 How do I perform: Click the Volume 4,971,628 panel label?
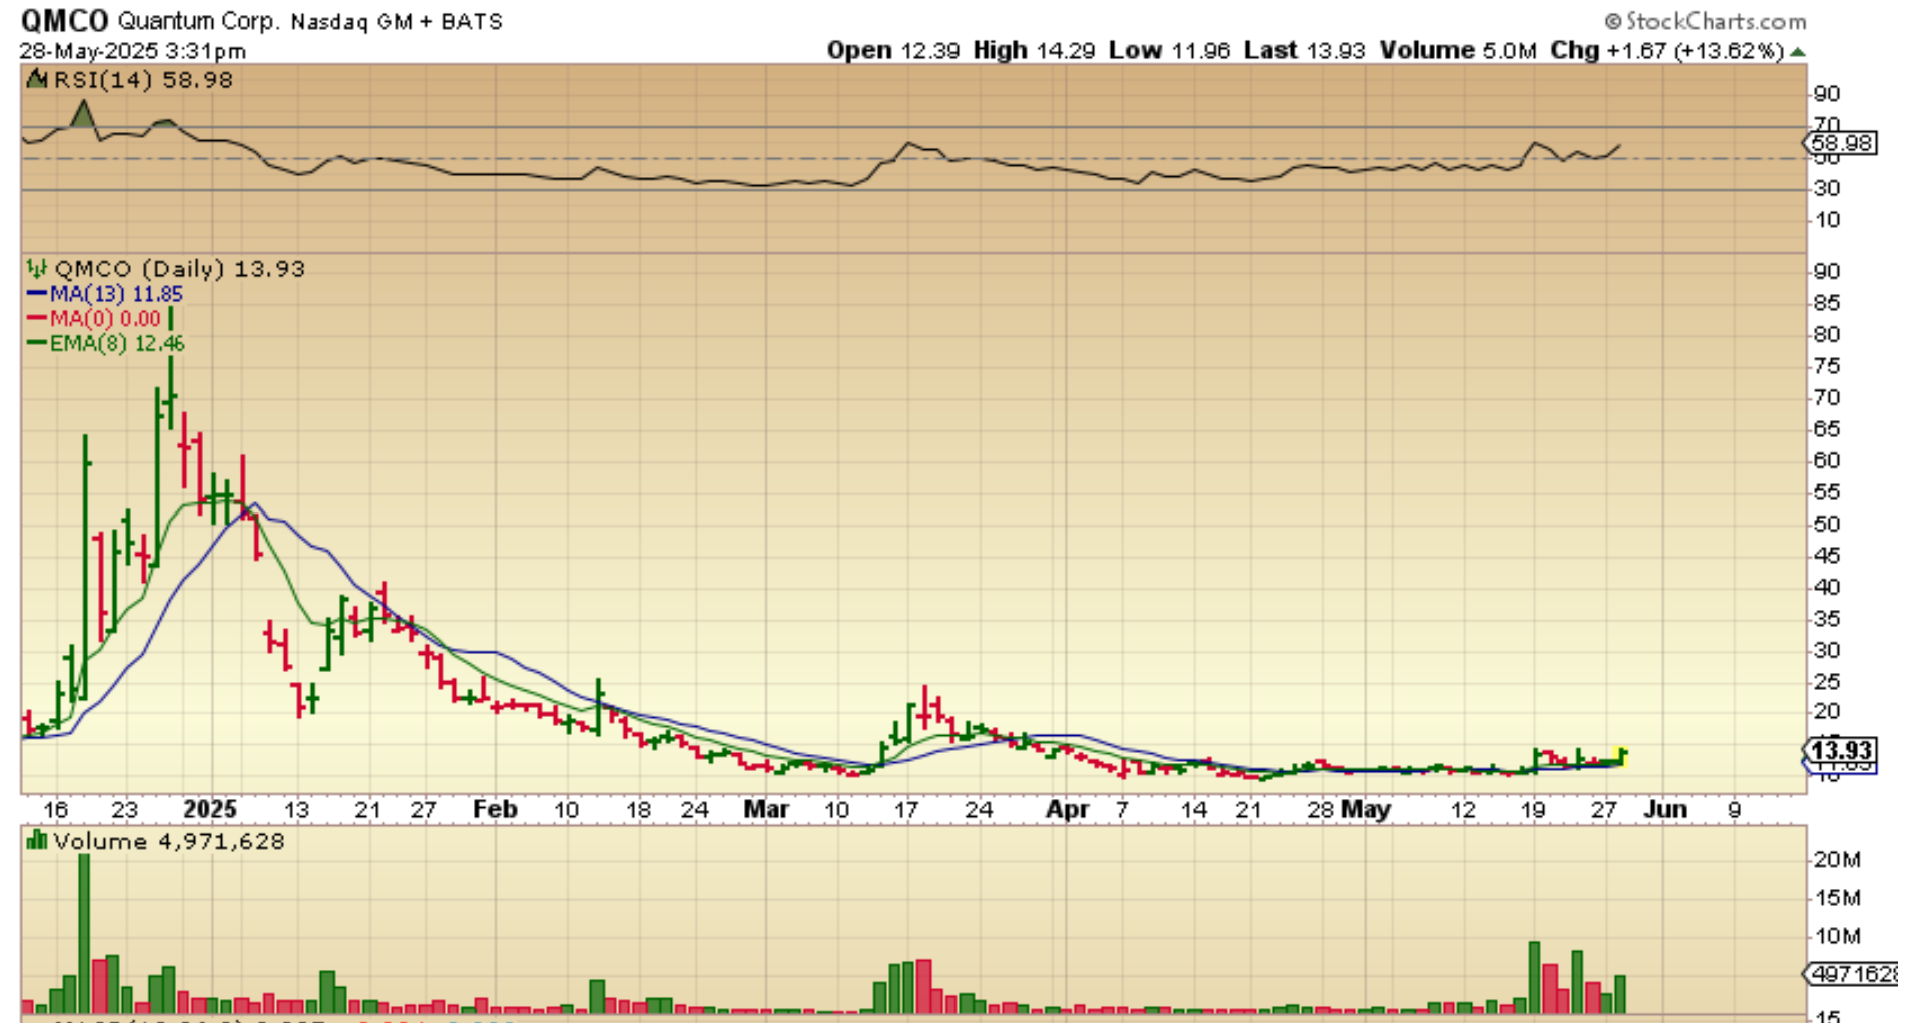169,841
